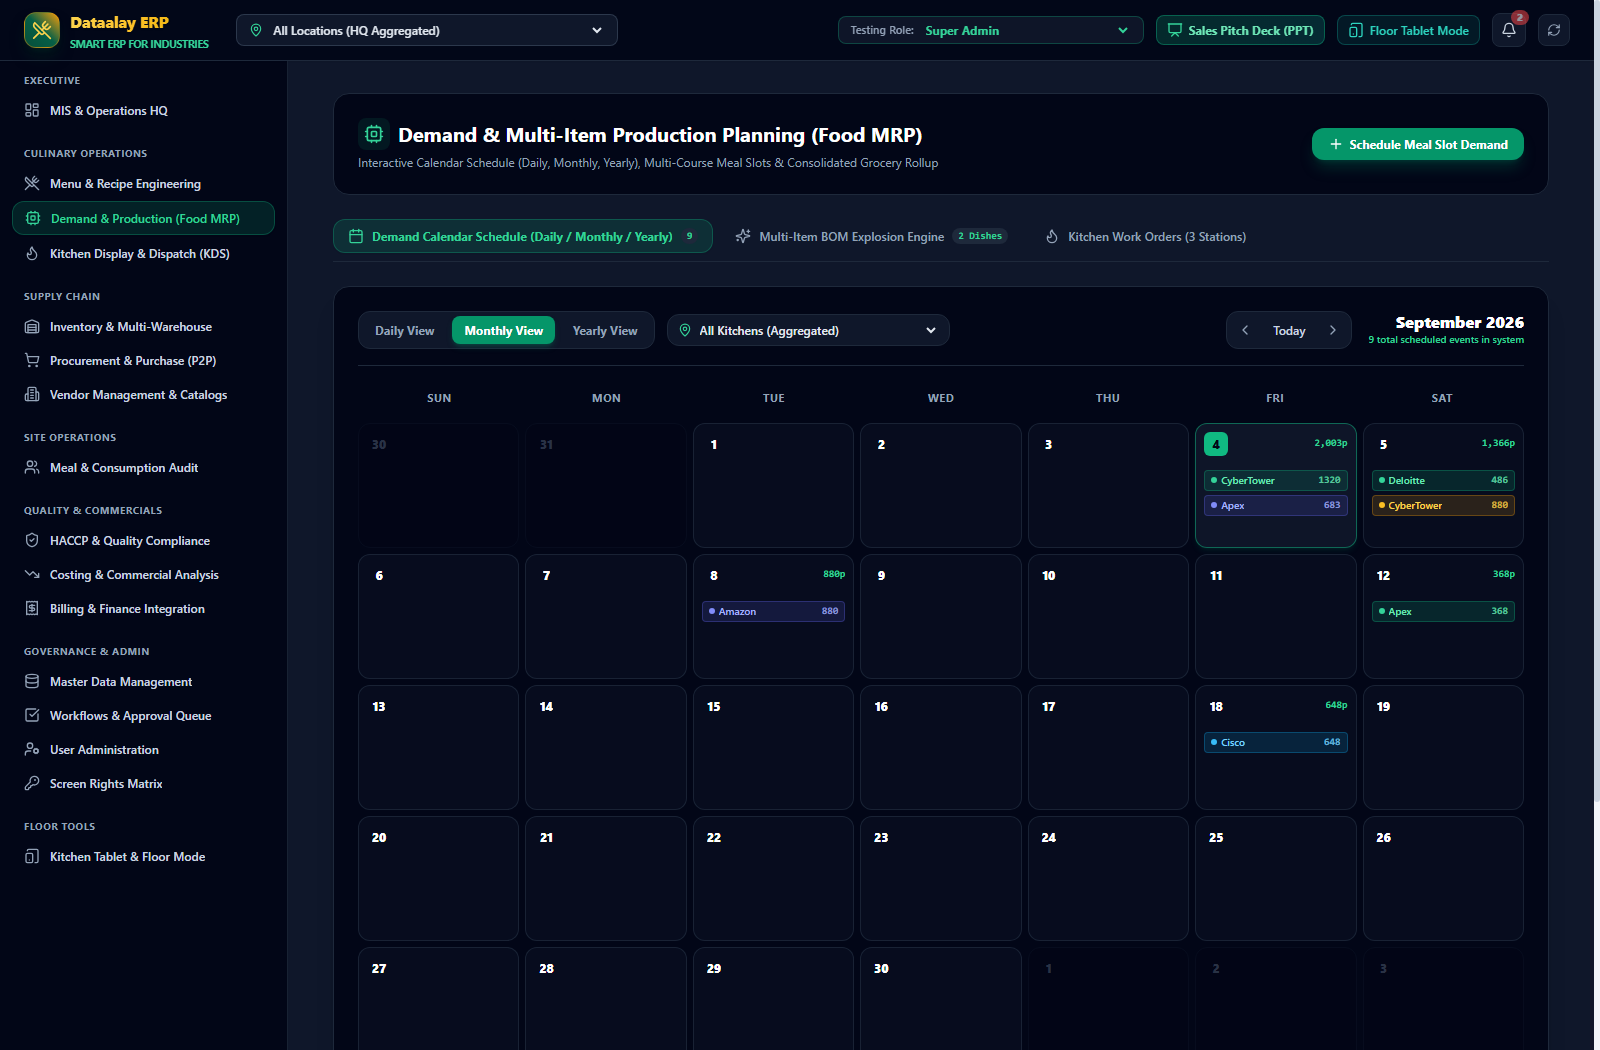The width and height of the screenshot is (1600, 1050).
Task: Go to next month with right arrow
Action: tap(1332, 330)
